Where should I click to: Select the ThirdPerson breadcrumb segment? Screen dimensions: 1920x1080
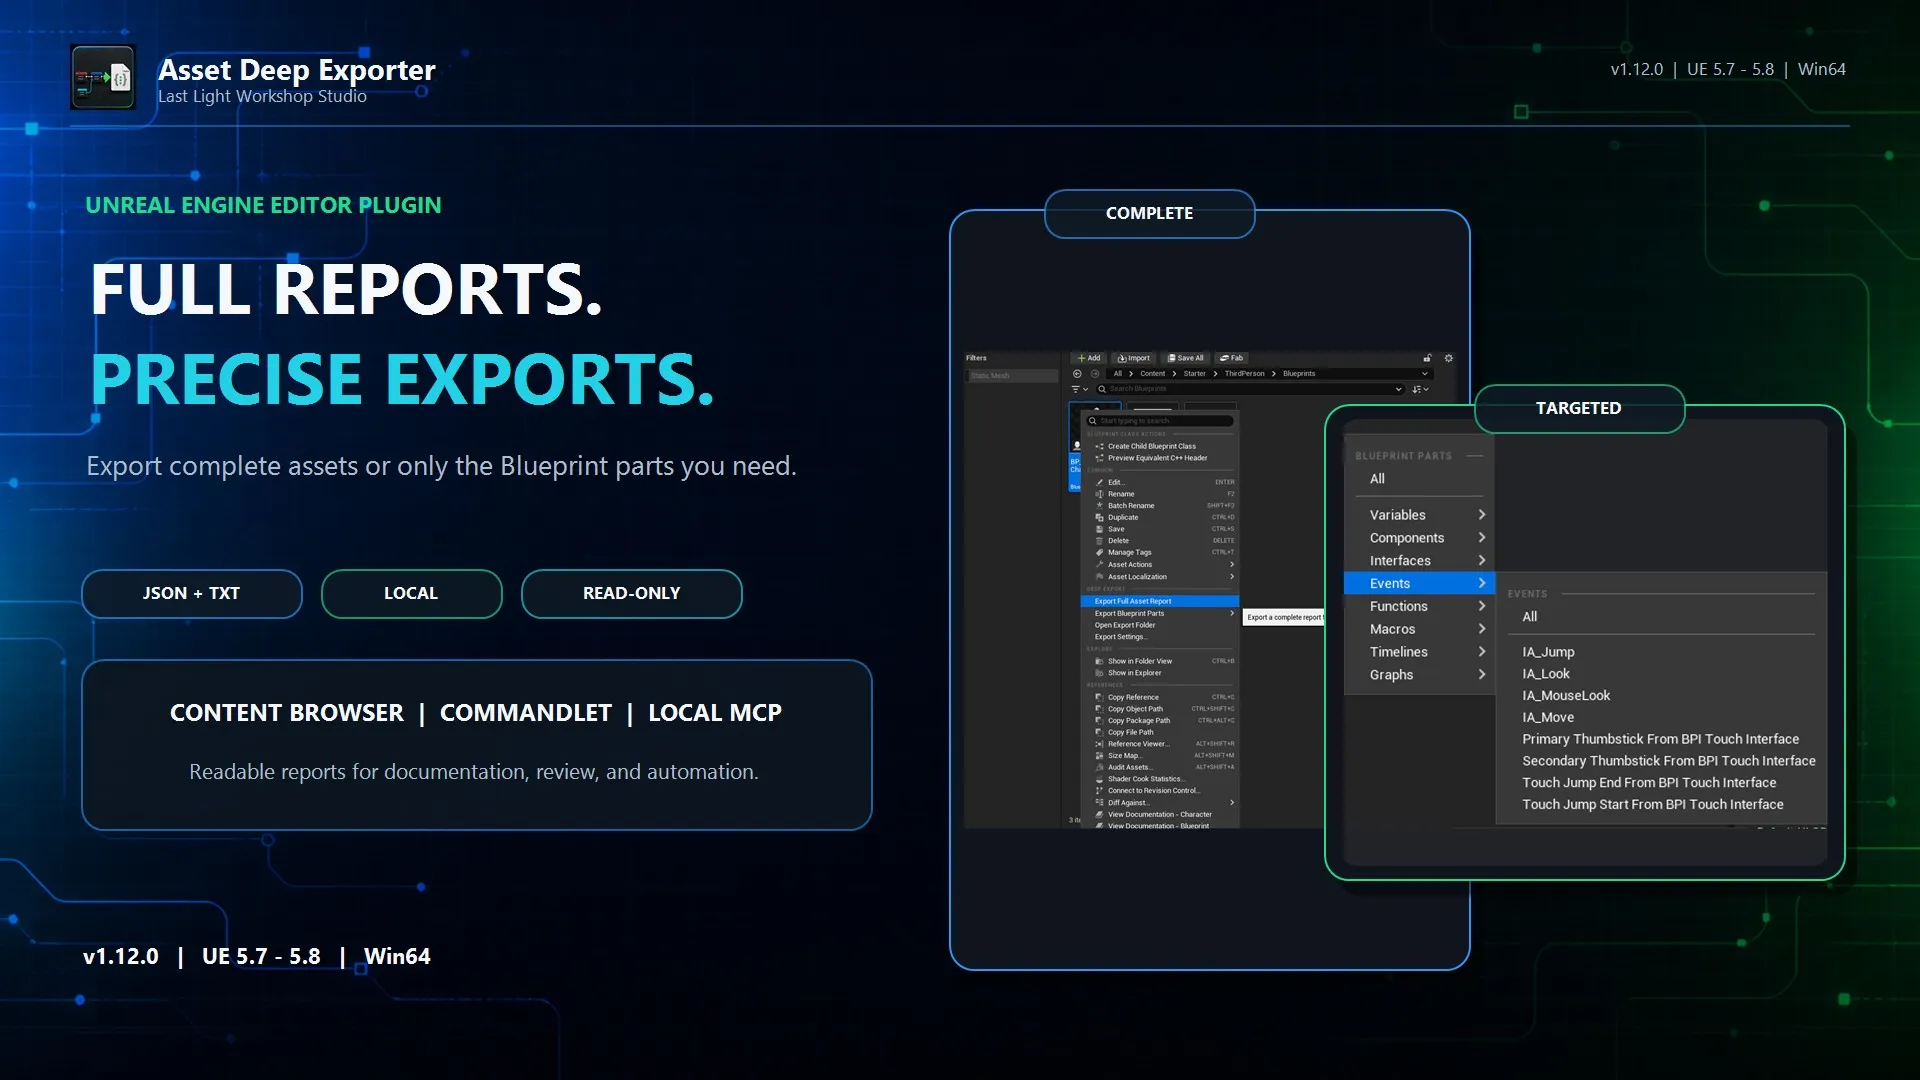[x=1244, y=374]
